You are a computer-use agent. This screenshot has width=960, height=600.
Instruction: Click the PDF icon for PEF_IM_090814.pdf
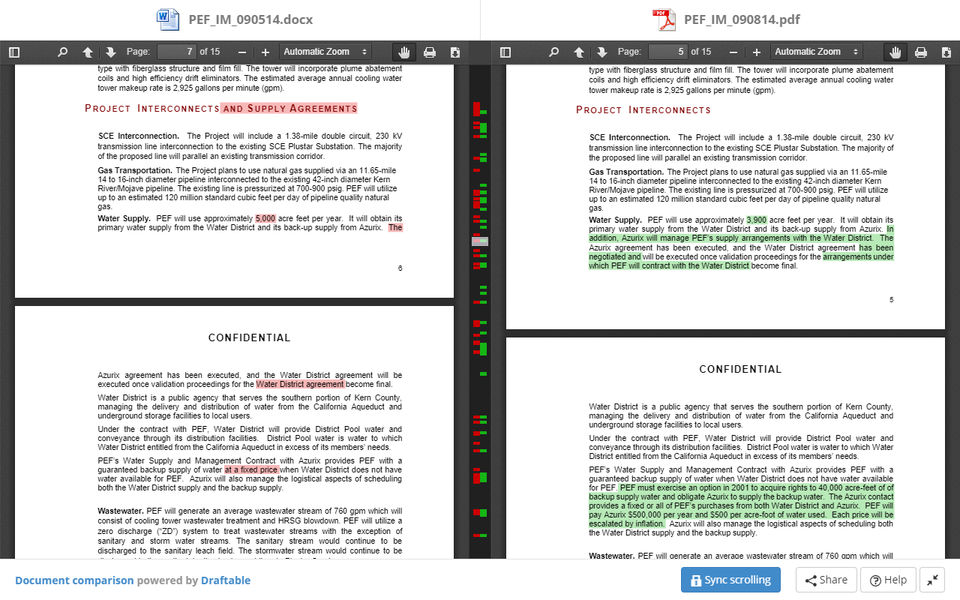(x=663, y=20)
